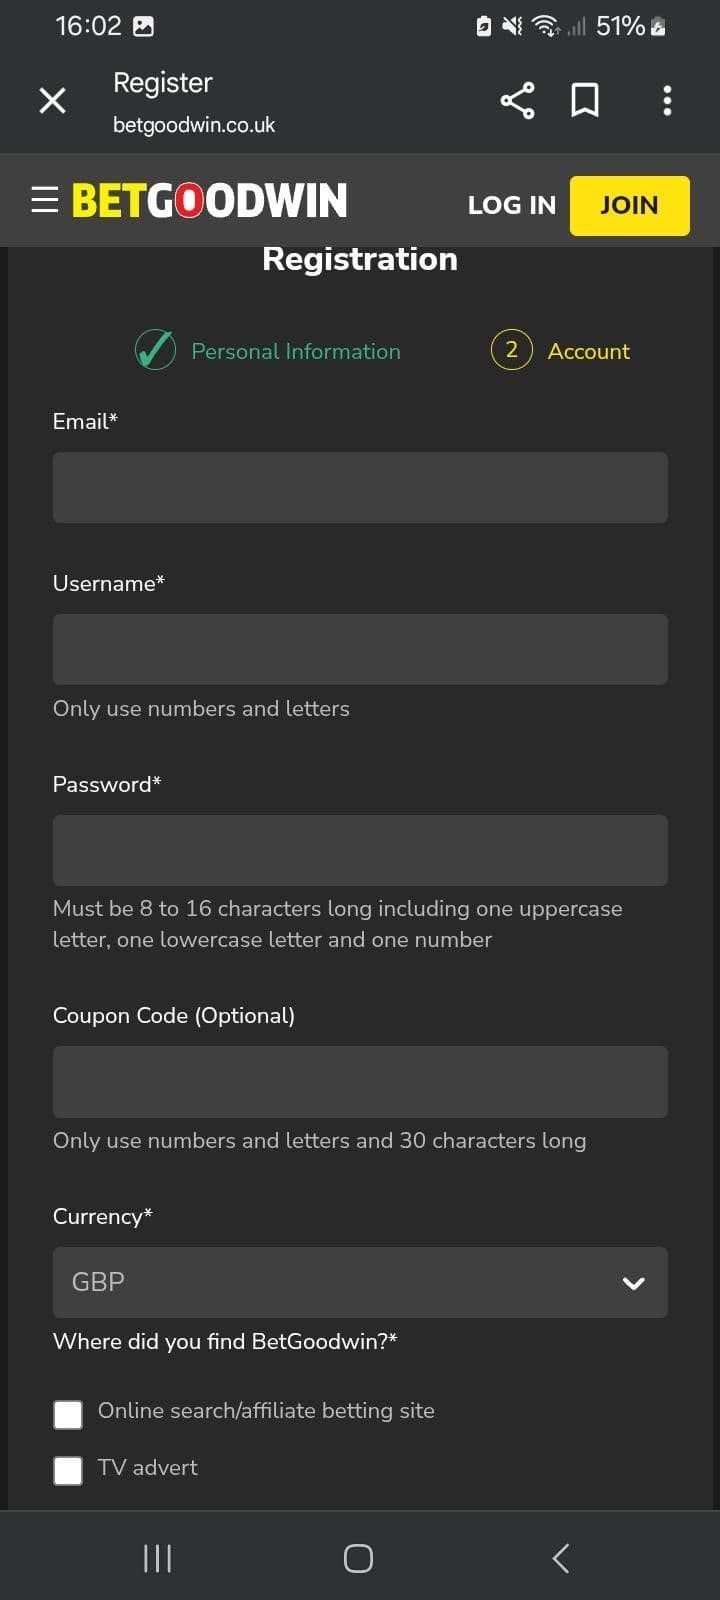
Task: Check Online search/affiliate betting site option
Action: click(68, 1414)
